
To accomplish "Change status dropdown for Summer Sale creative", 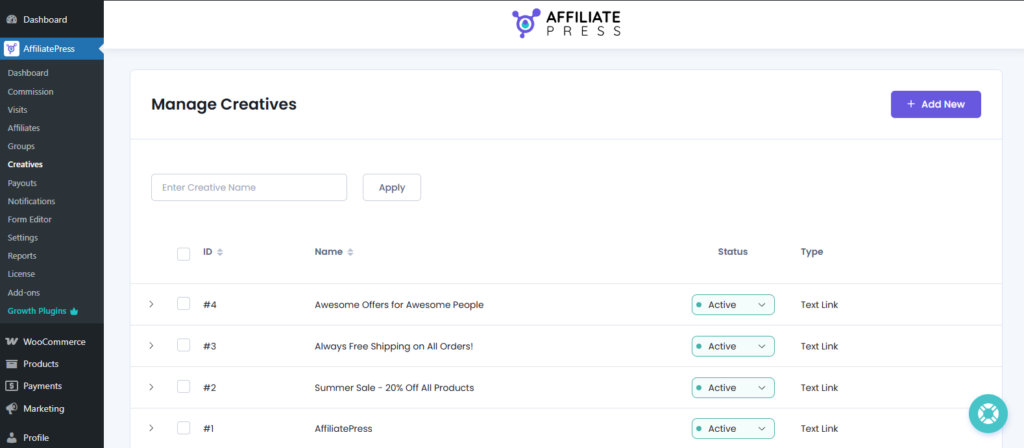I will 732,387.
